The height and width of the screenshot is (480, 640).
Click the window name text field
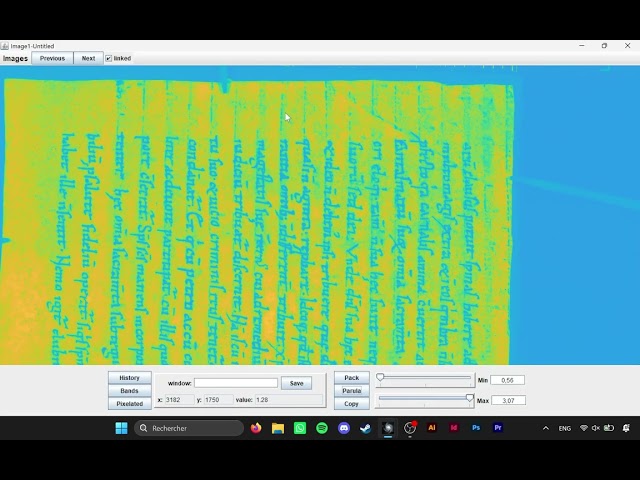[x=236, y=383]
